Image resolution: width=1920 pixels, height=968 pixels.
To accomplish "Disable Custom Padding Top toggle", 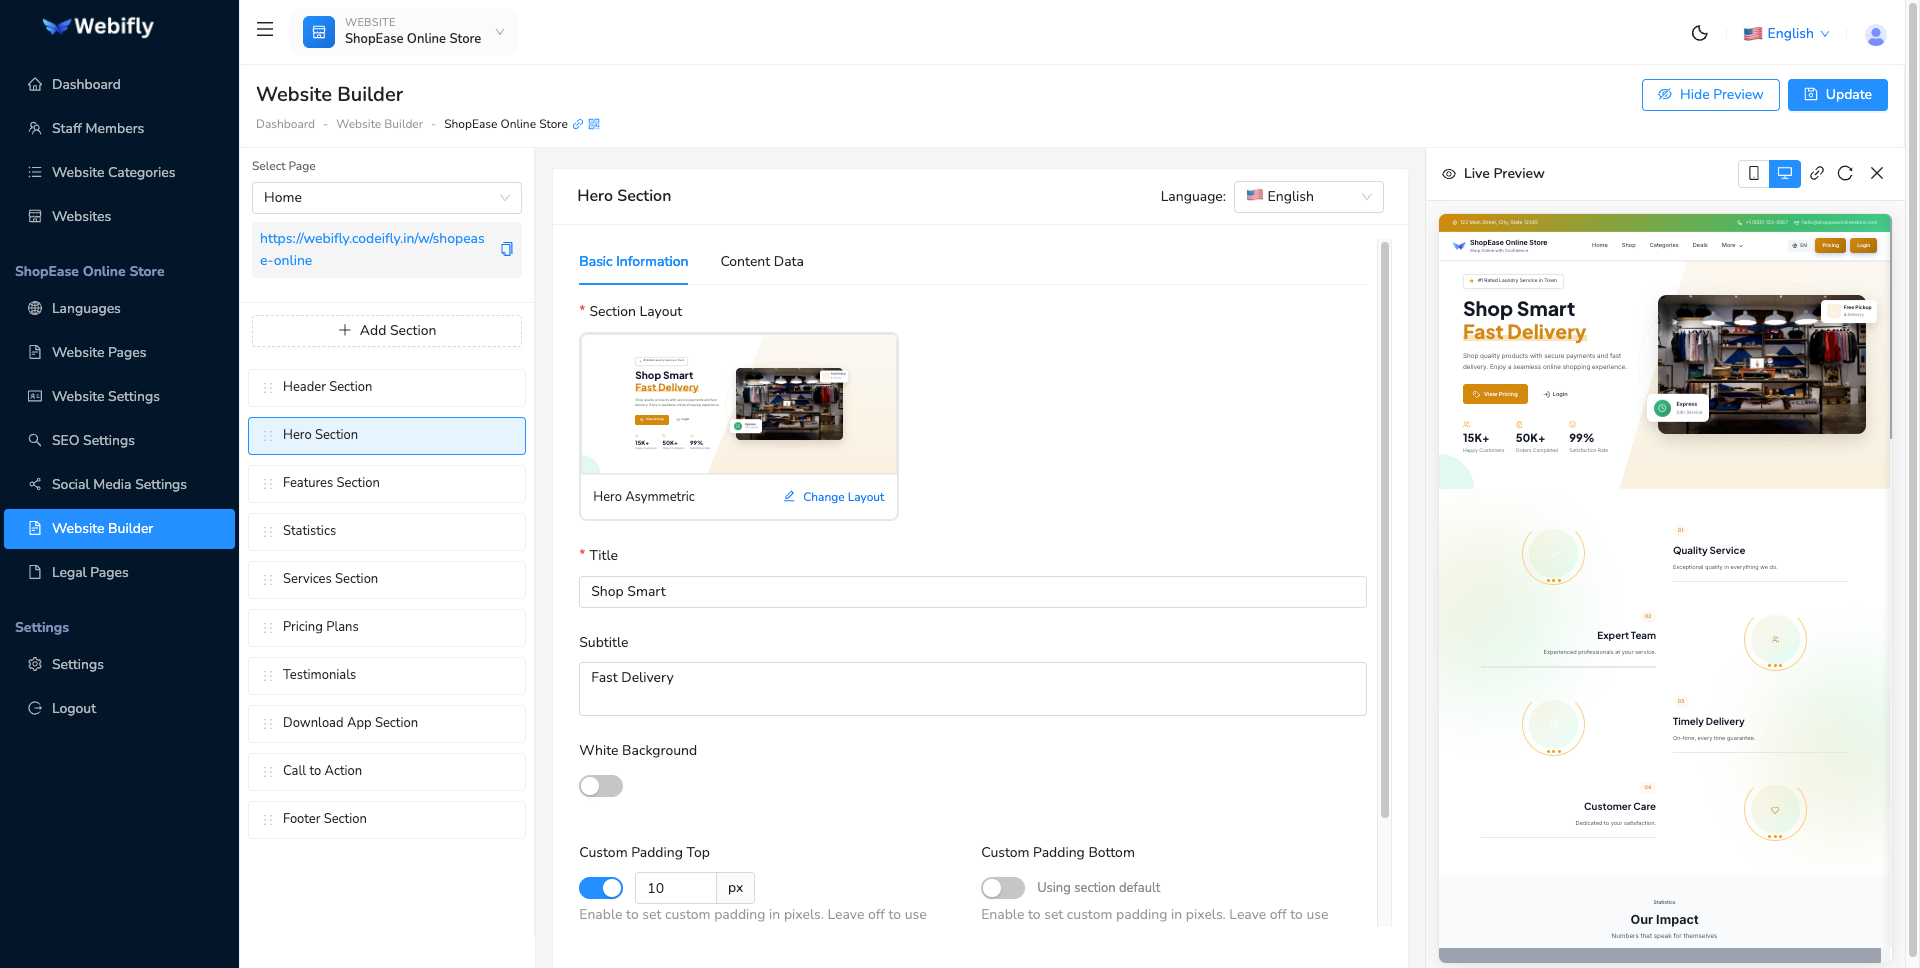I will pyautogui.click(x=600, y=887).
